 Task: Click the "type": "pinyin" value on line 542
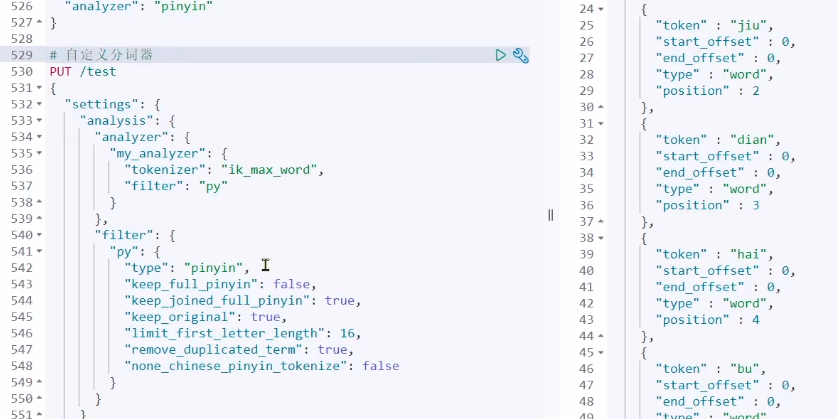click(x=213, y=267)
